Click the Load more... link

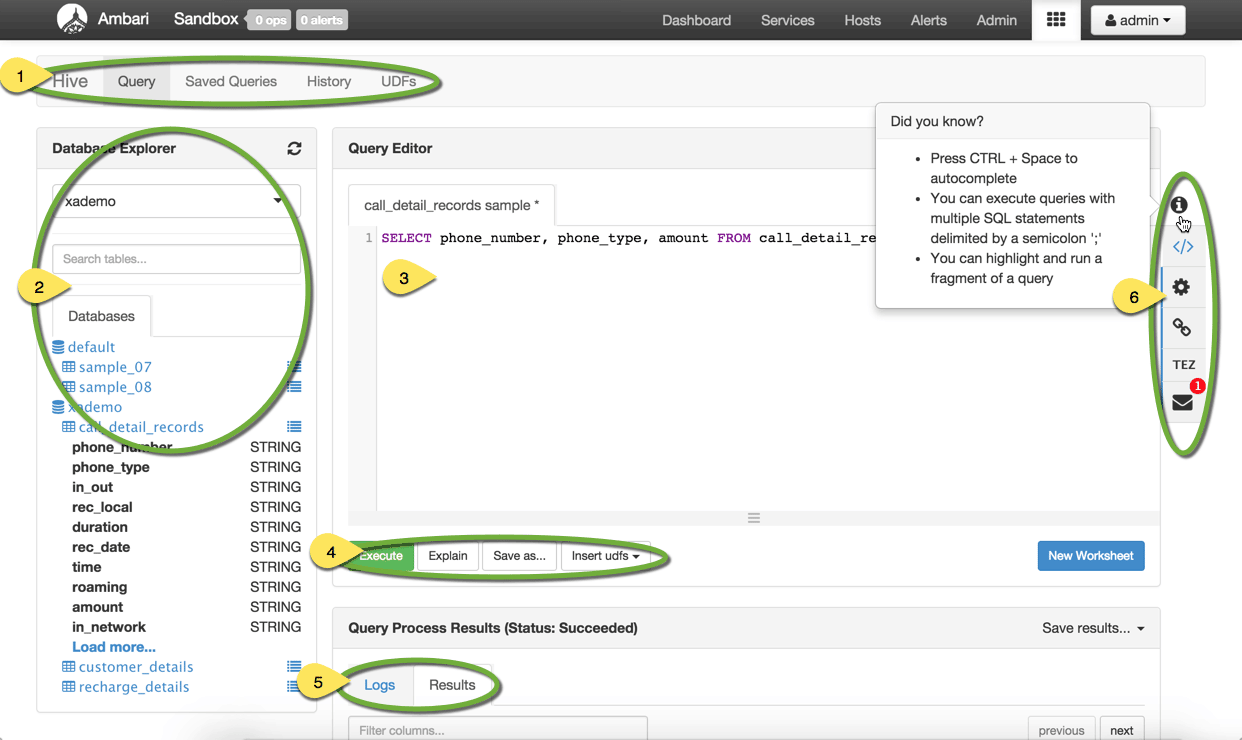pyautogui.click(x=114, y=647)
